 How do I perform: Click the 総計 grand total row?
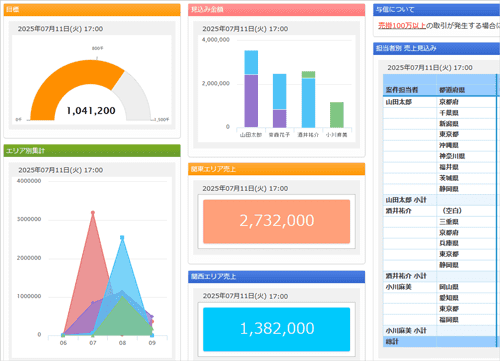(439, 342)
